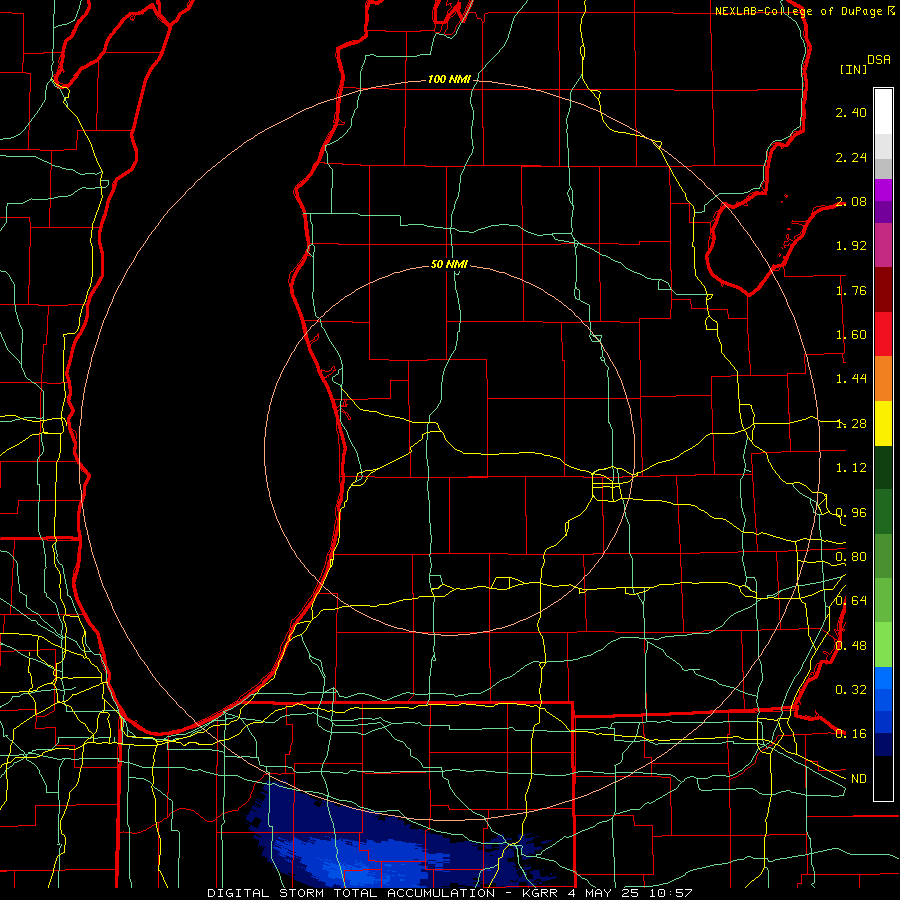
Task: Select the lime green legend swatch
Action: [x=883, y=645]
